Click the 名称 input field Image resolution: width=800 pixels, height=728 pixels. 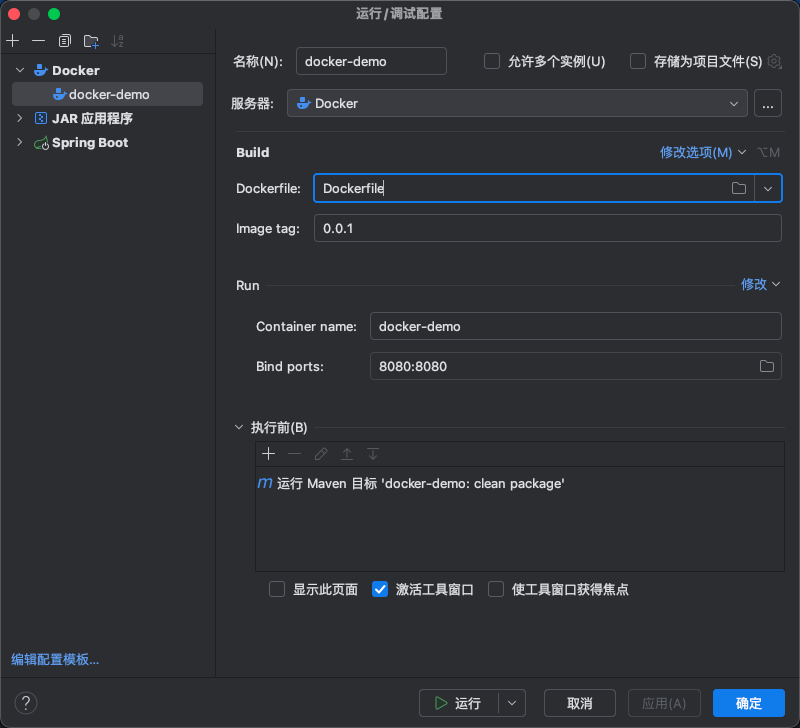371,61
